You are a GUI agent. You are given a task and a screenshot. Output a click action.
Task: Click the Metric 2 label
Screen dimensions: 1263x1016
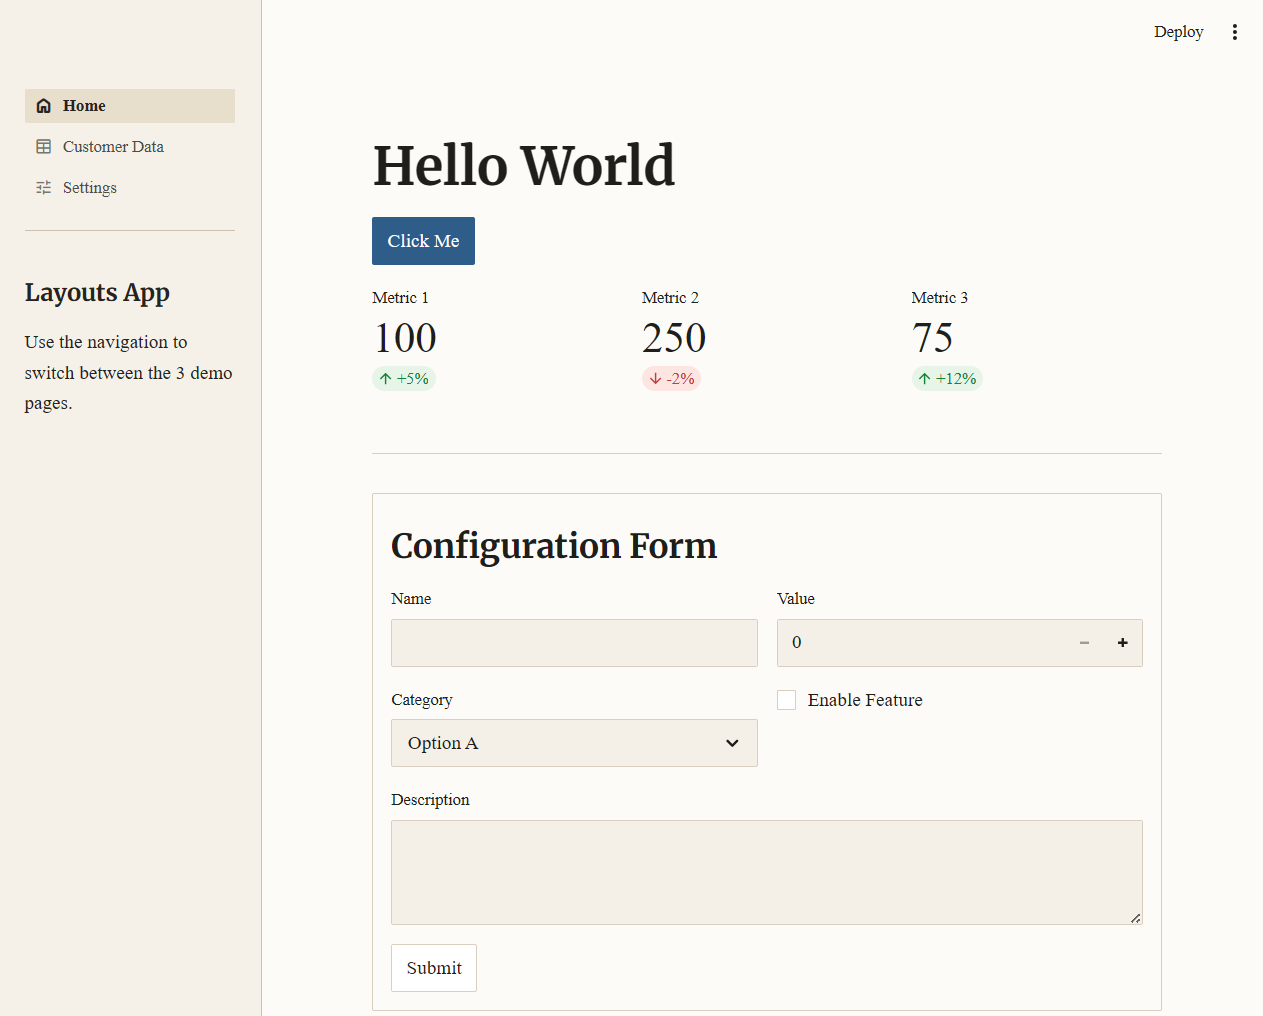670,298
